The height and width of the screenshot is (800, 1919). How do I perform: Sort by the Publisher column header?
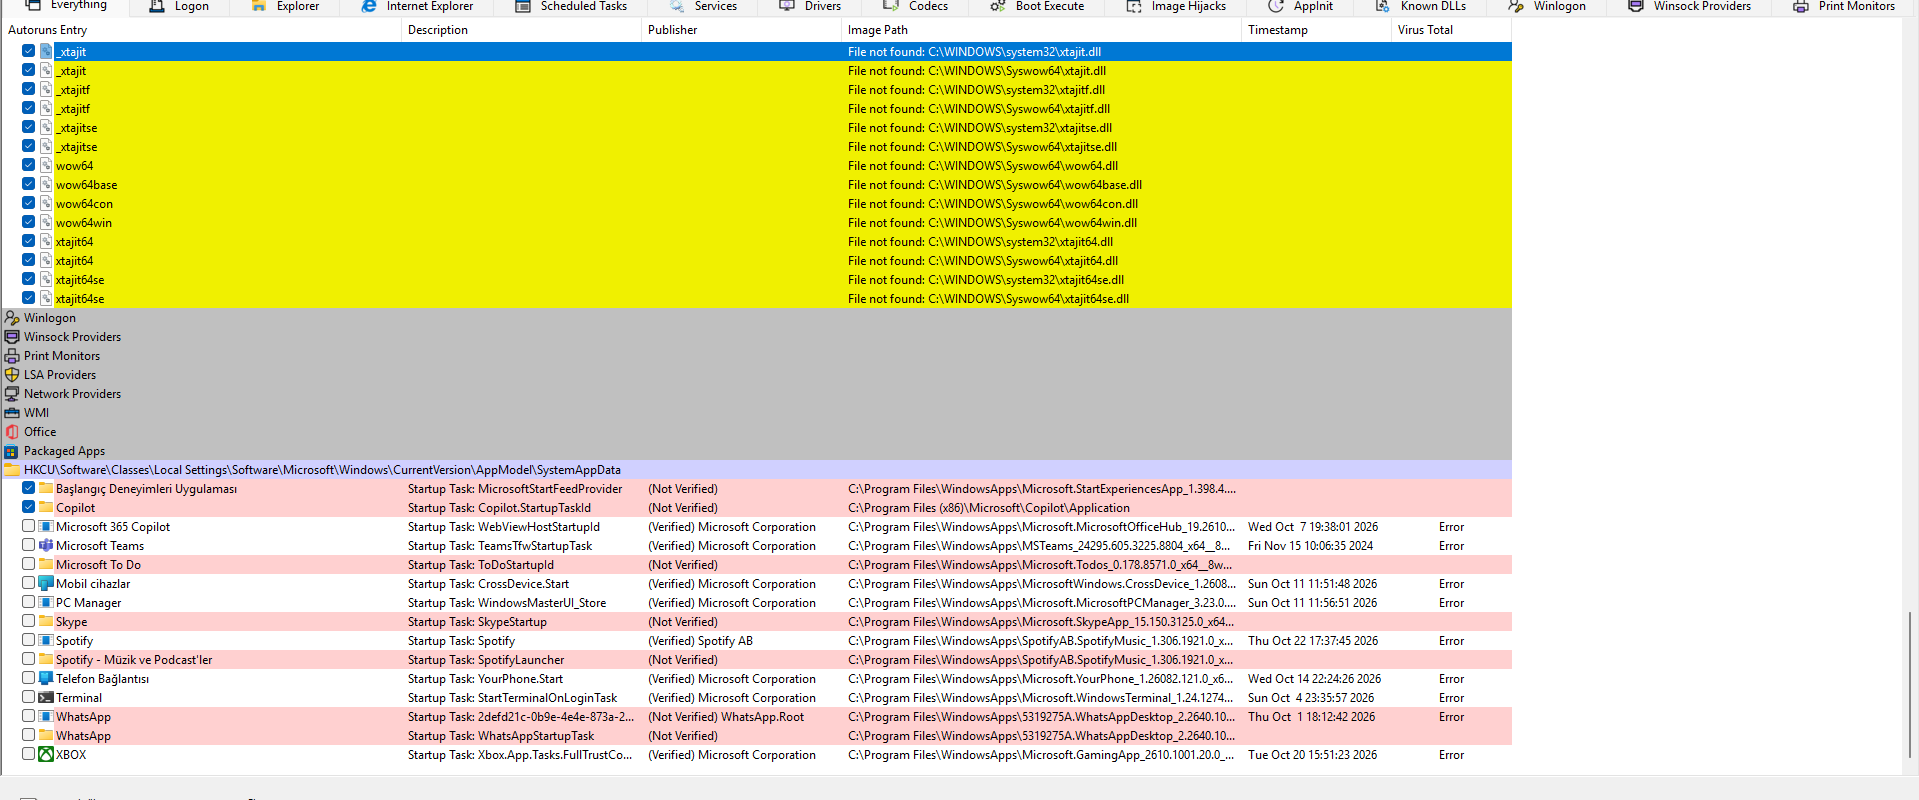click(741, 30)
